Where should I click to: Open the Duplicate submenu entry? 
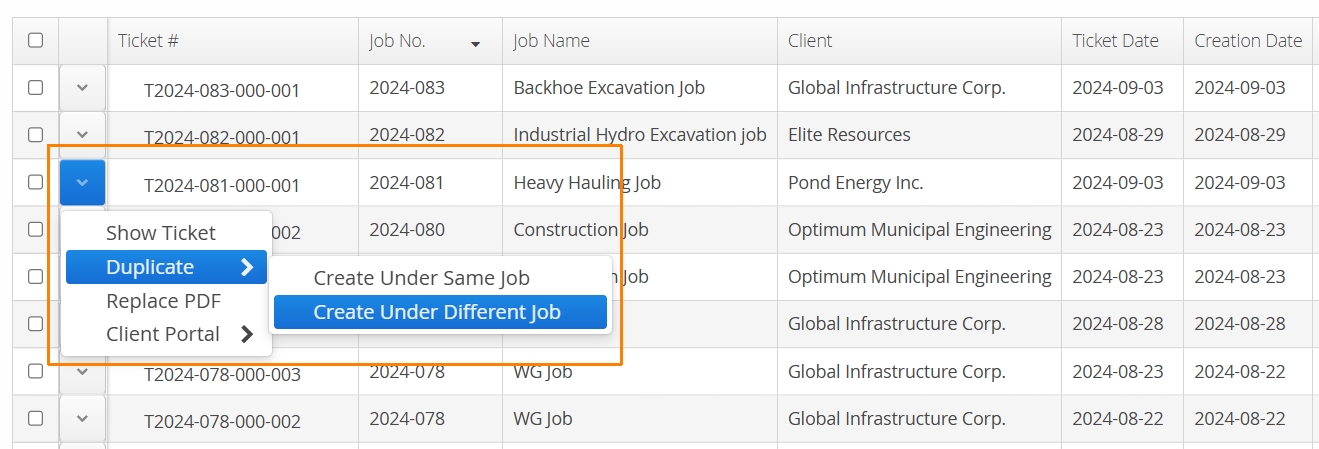click(x=166, y=267)
